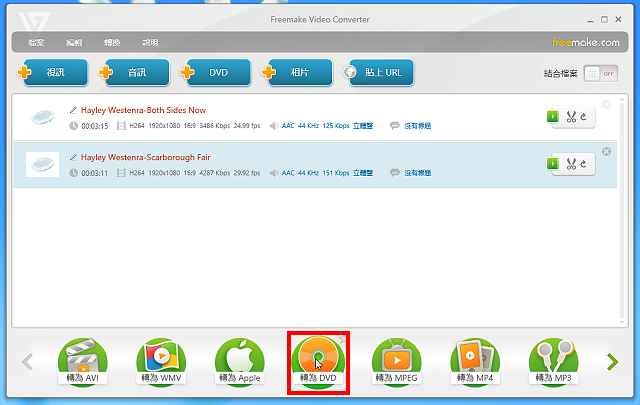
Task: Visit the freemake.com link
Action: coord(586,42)
